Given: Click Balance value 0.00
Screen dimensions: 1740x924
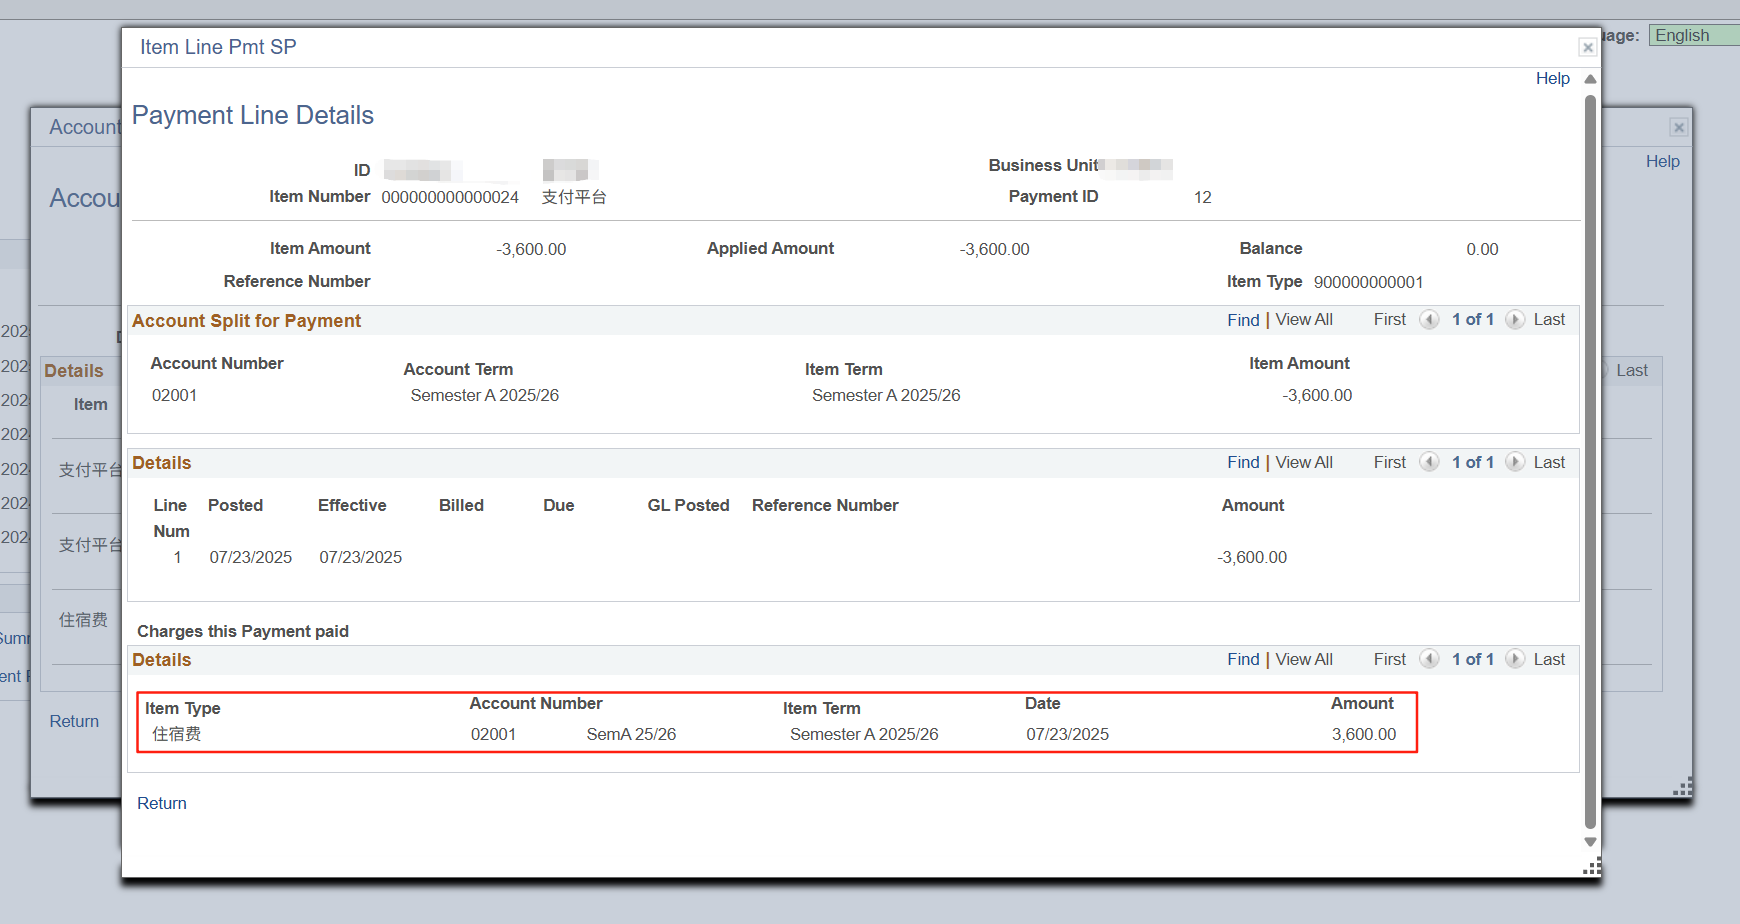Looking at the screenshot, I should pos(1482,249).
